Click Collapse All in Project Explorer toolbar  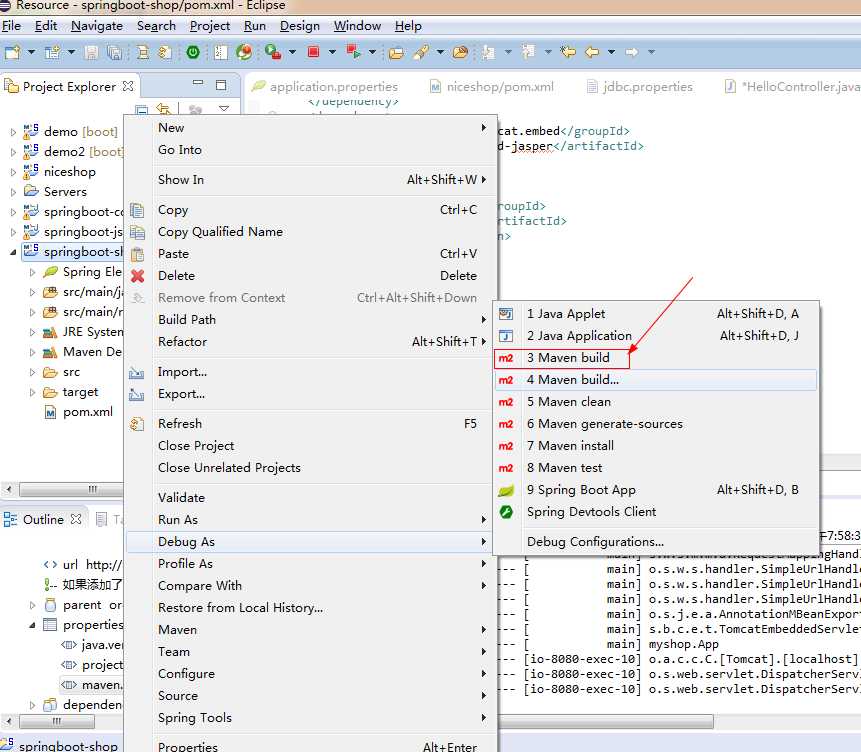(x=141, y=109)
